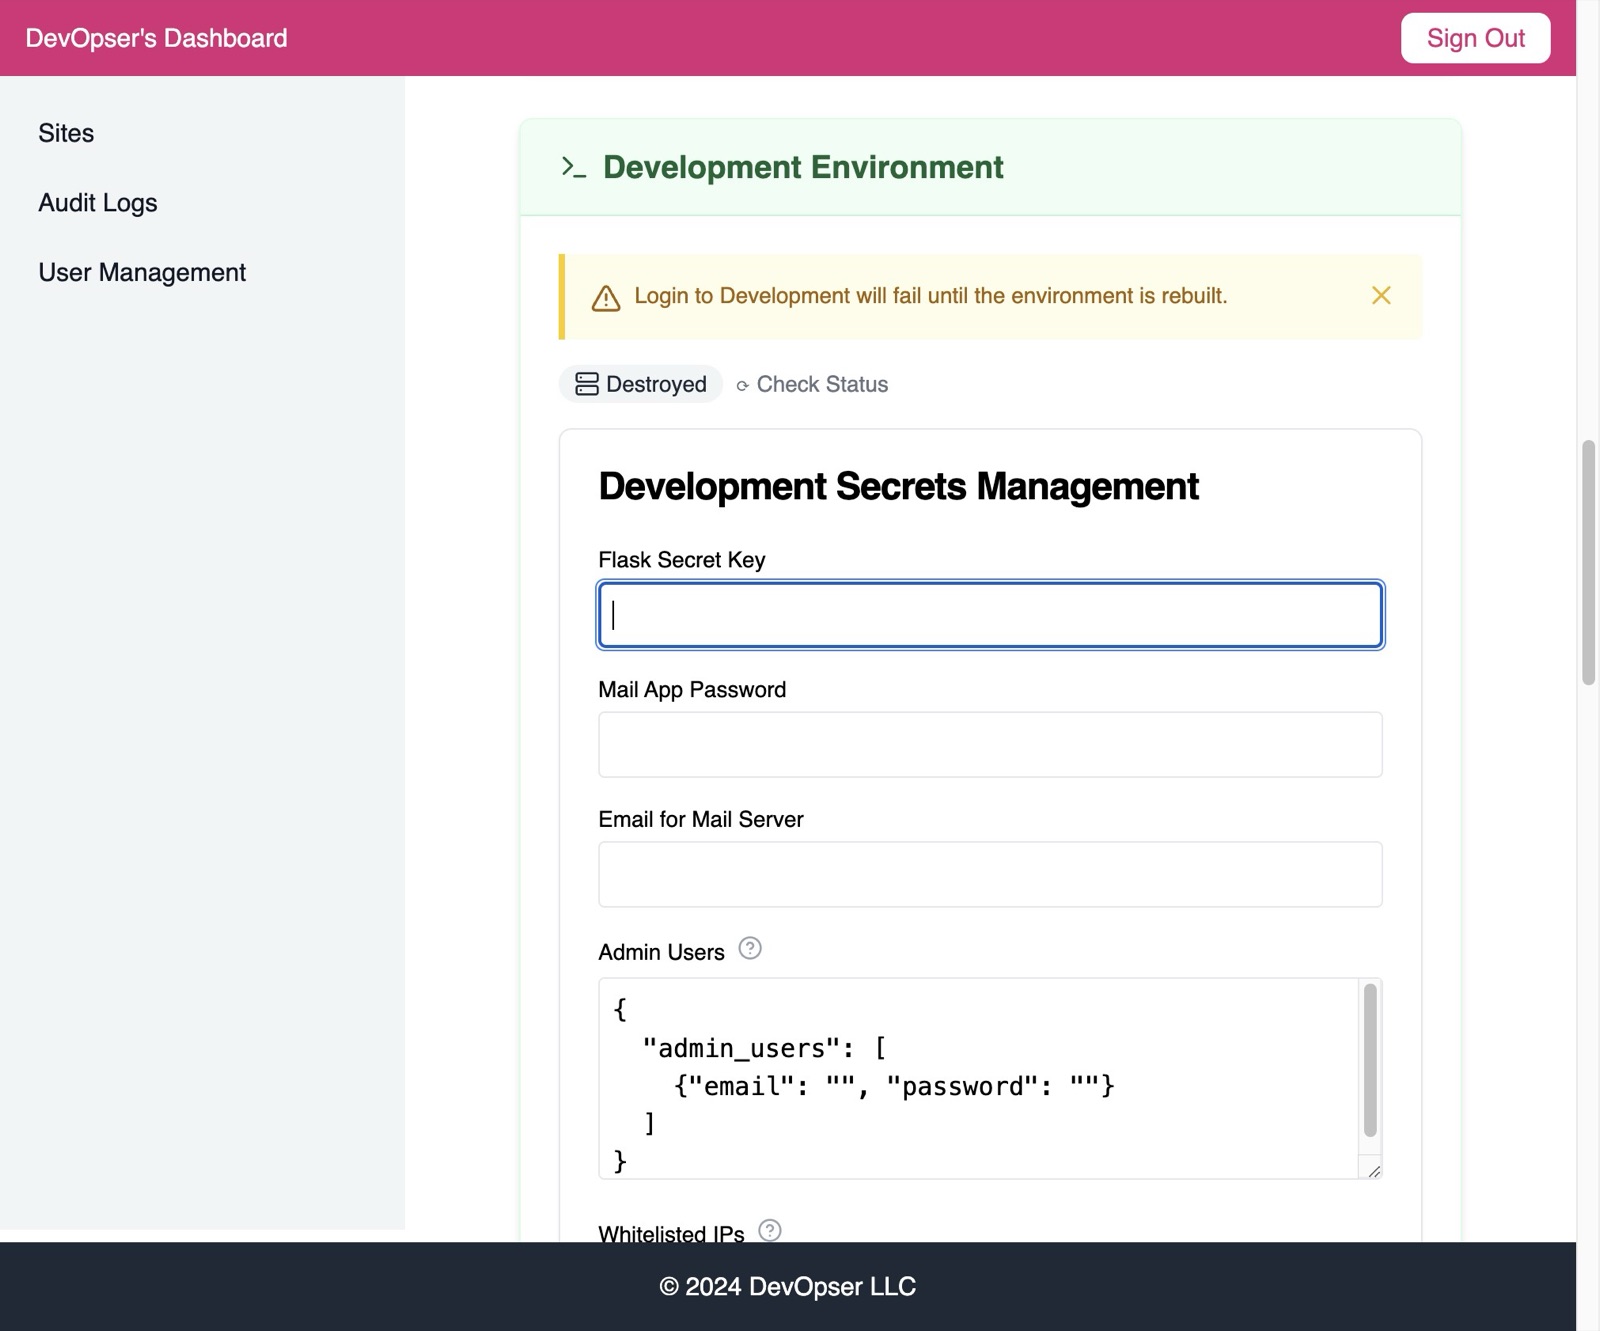Click the terminal prompt icon
The image size is (1600, 1331).
[x=574, y=167]
